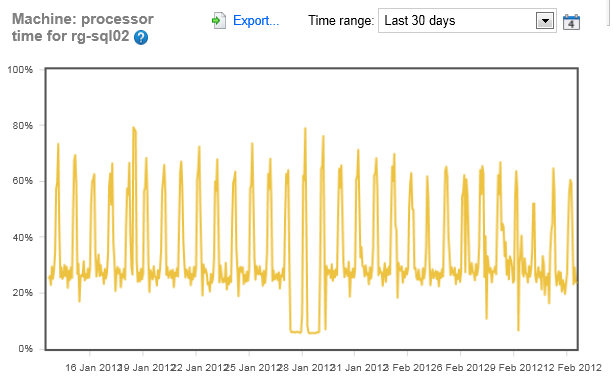The width and height of the screenshot is (614, 377).
Task: Click the green arrow Export document icon
Action: click(x=219, y=21)
